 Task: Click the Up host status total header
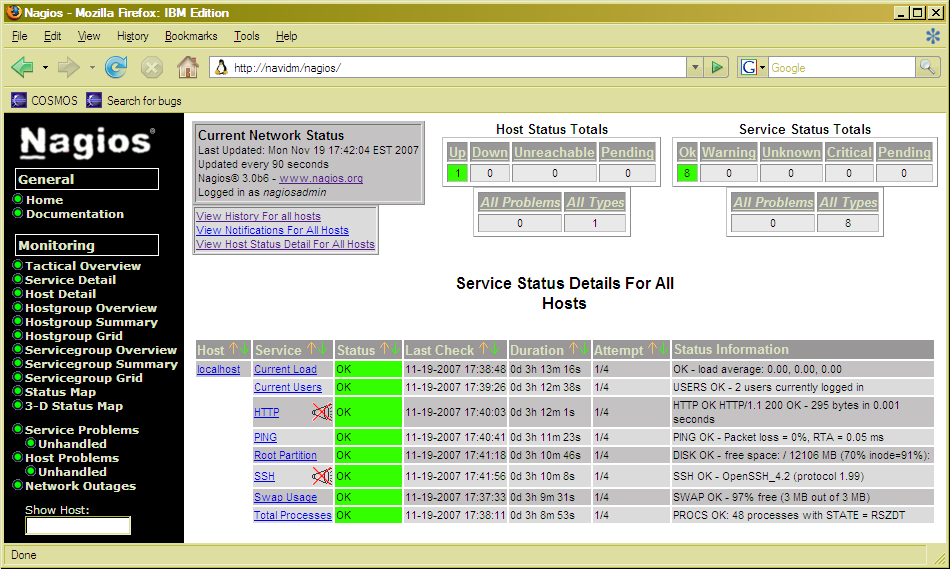[x=457, y=152]
